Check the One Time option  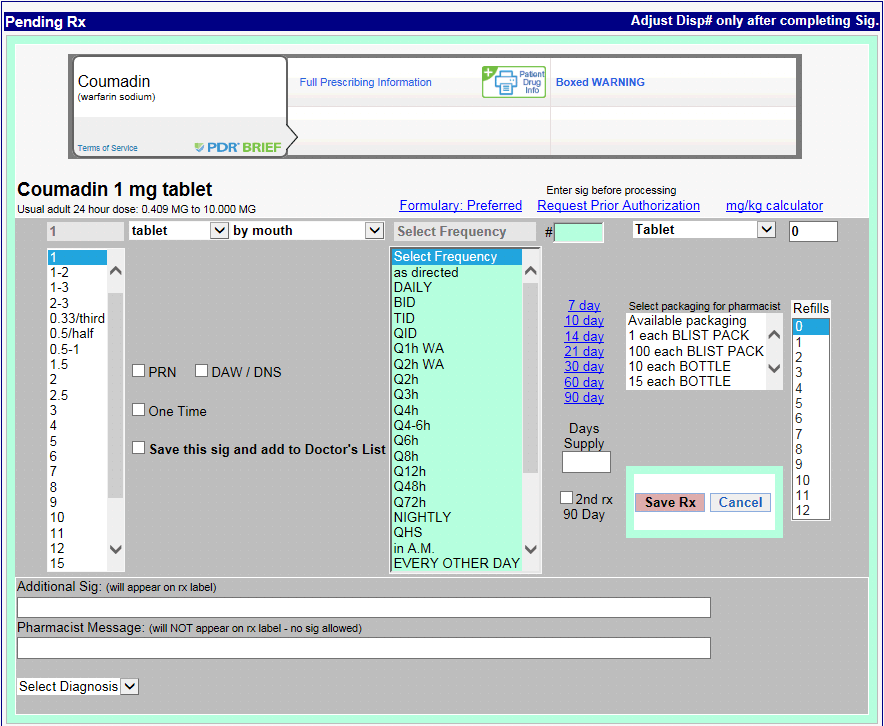[x=138, y=410]
